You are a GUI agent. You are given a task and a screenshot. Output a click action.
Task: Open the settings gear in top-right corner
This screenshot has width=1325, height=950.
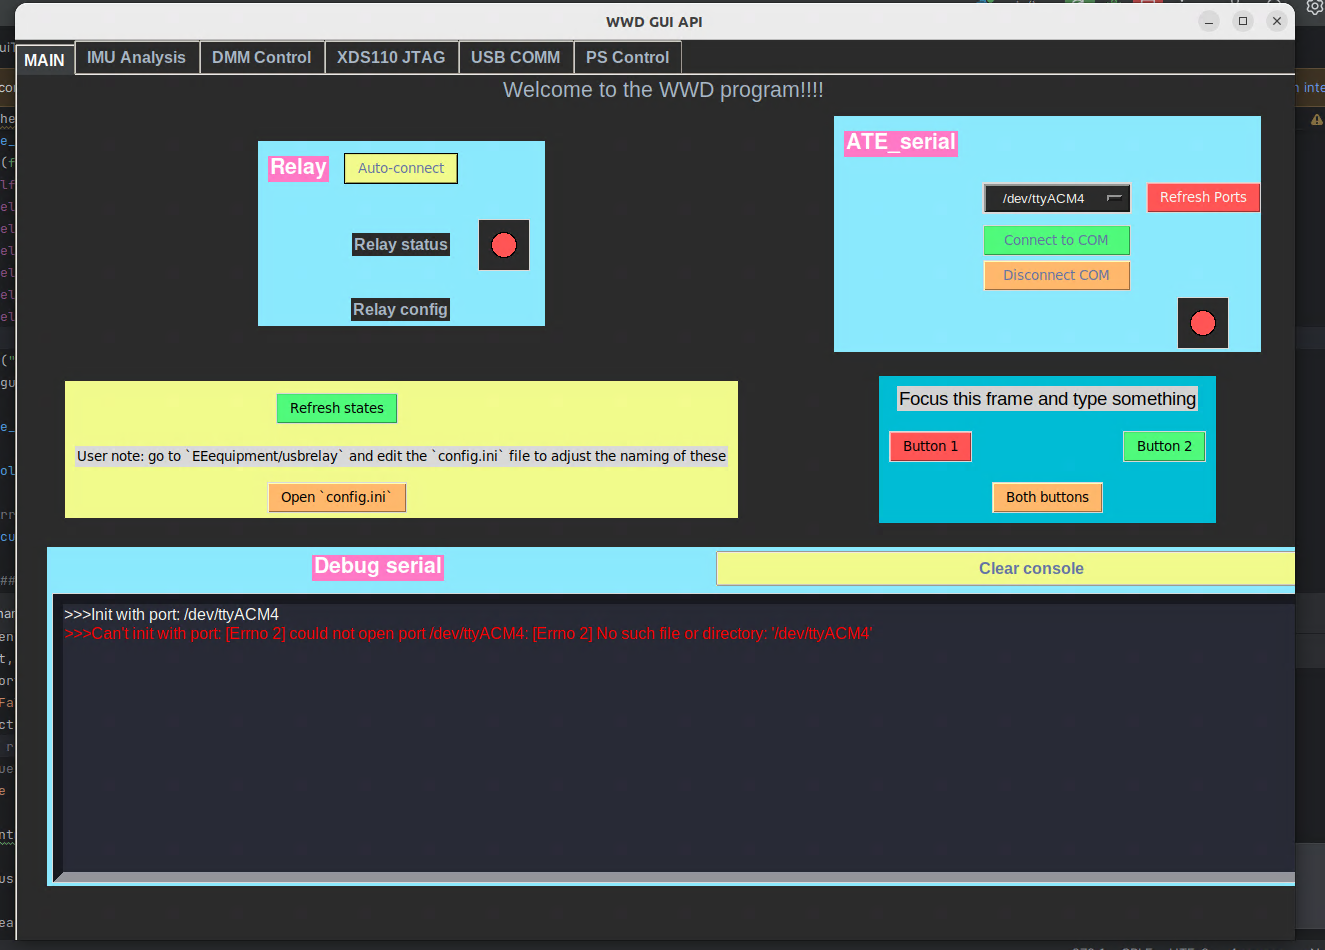coord(1314,7)
